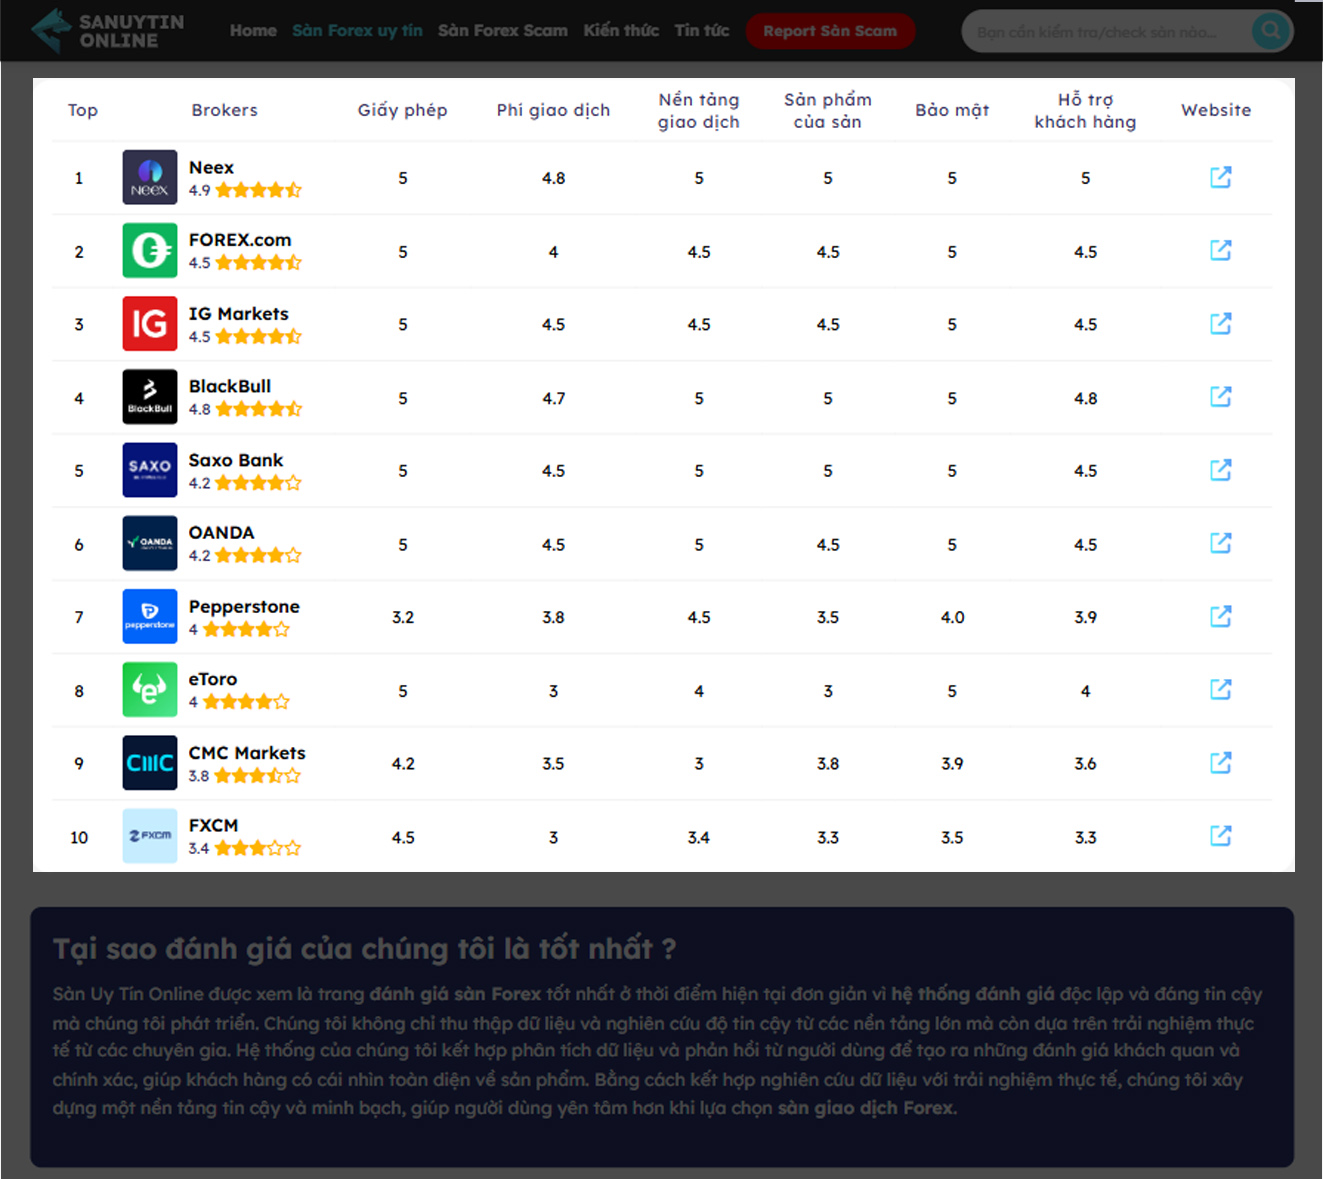1323x1179 pixels.
Task: Click Pepperstone license score 3.2
Action: [403, 617]
